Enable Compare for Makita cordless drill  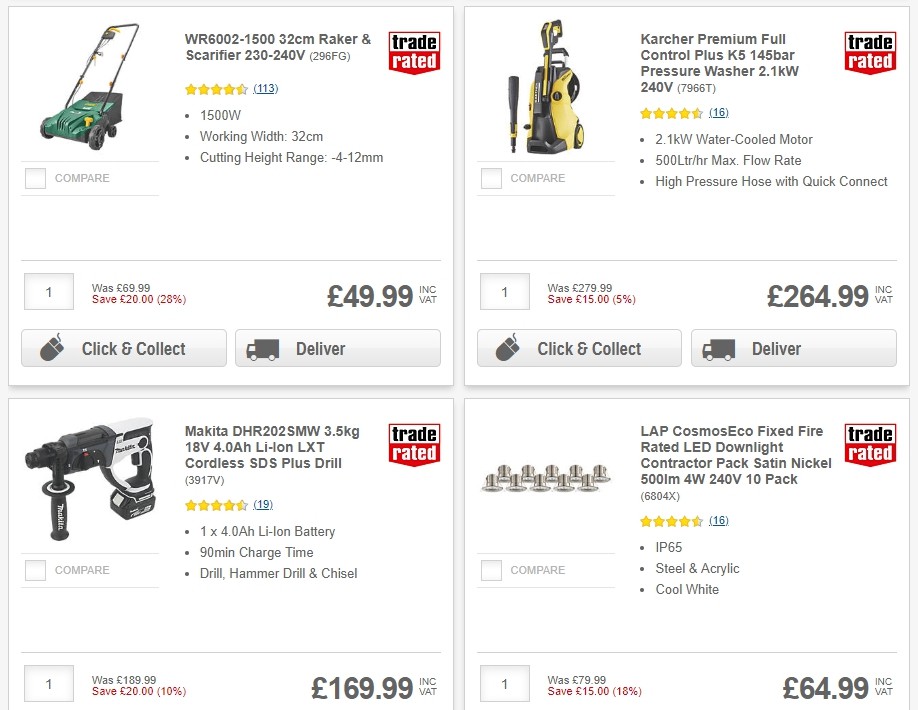[x=35, y=570]
